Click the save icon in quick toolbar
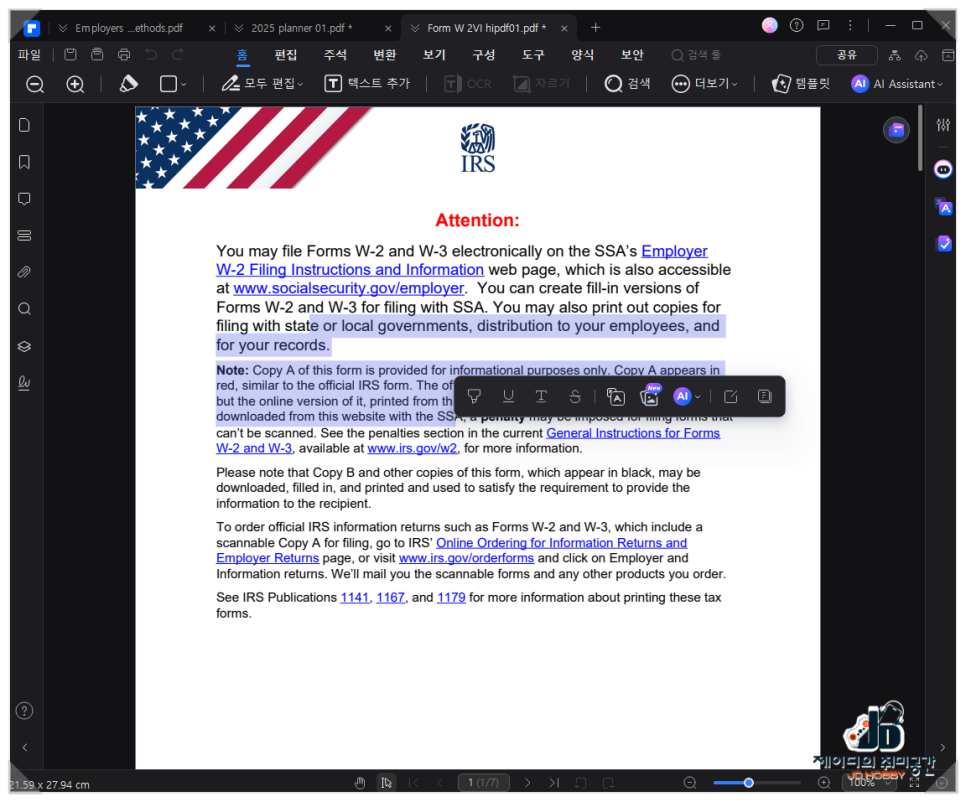 pos(70,54)
